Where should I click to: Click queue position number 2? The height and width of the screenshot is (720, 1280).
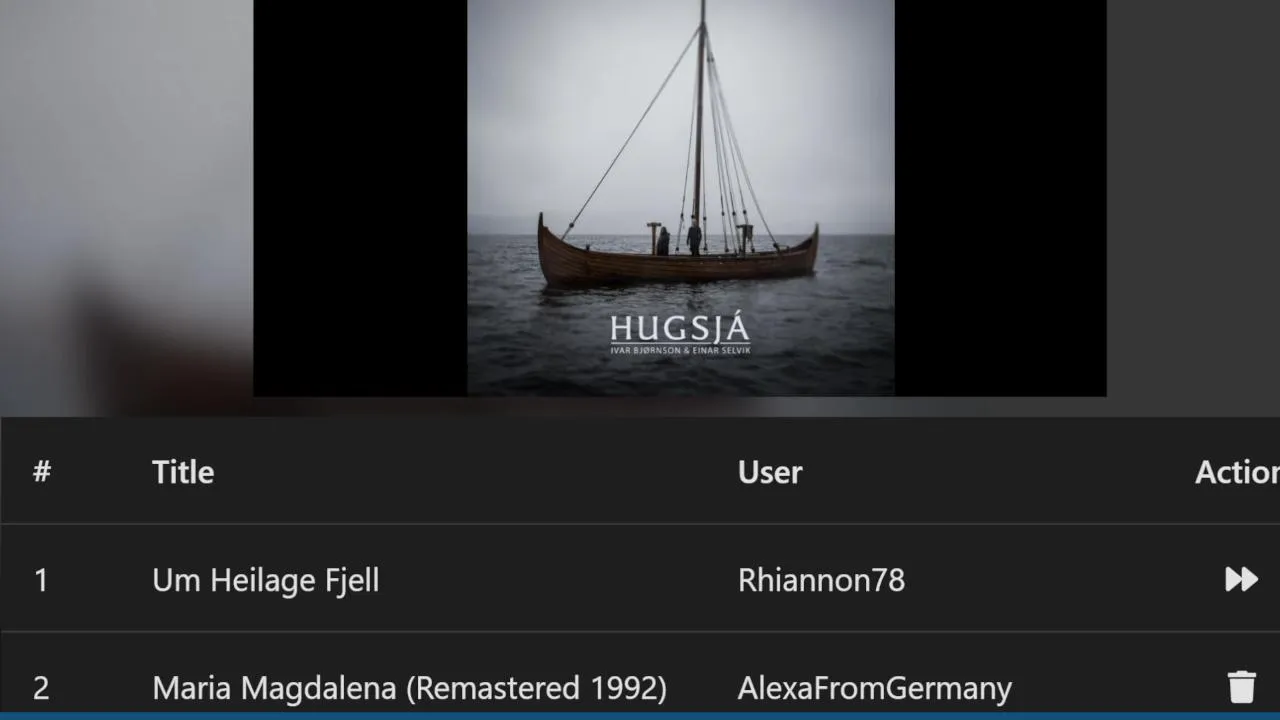[41, 688]
